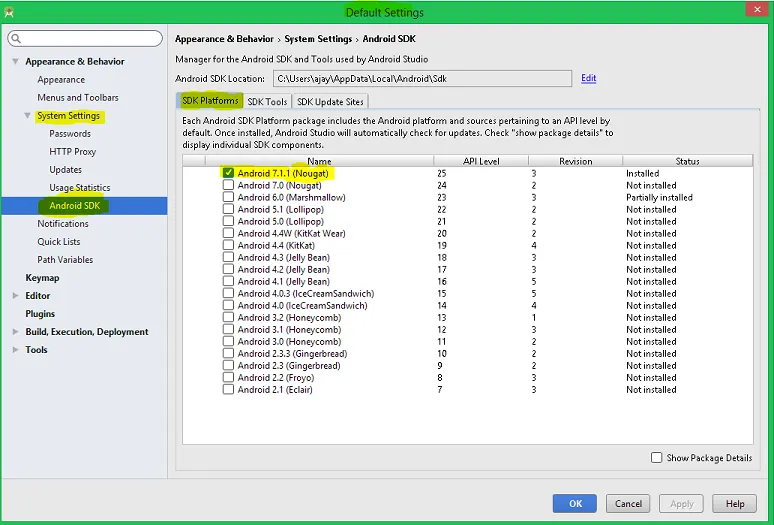The height and width of the screenshot is (525, 774).
Task: Open Menus and Toolbars settings
Action: pos(78,98)
